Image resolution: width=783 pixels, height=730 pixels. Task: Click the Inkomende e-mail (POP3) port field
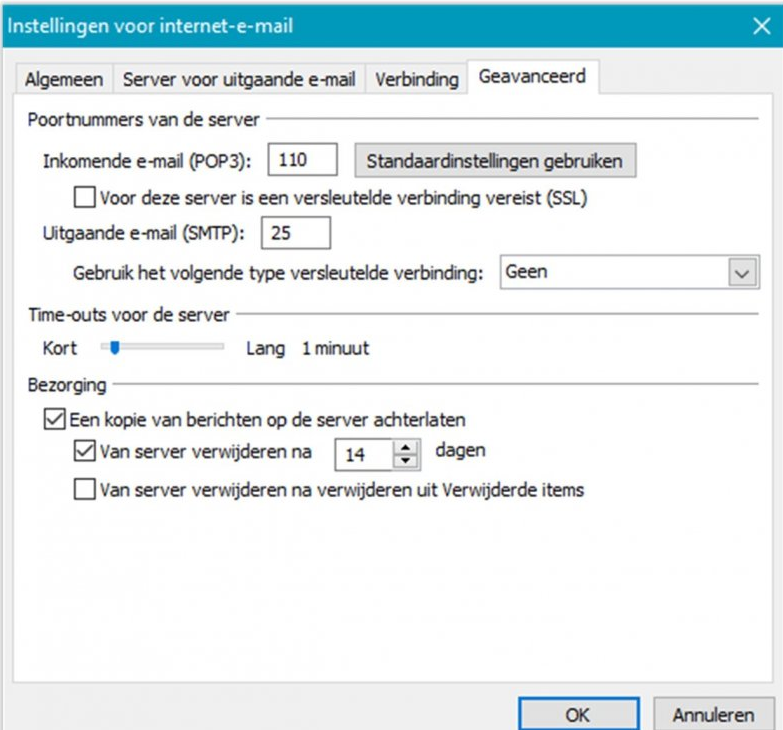(303, 160)
